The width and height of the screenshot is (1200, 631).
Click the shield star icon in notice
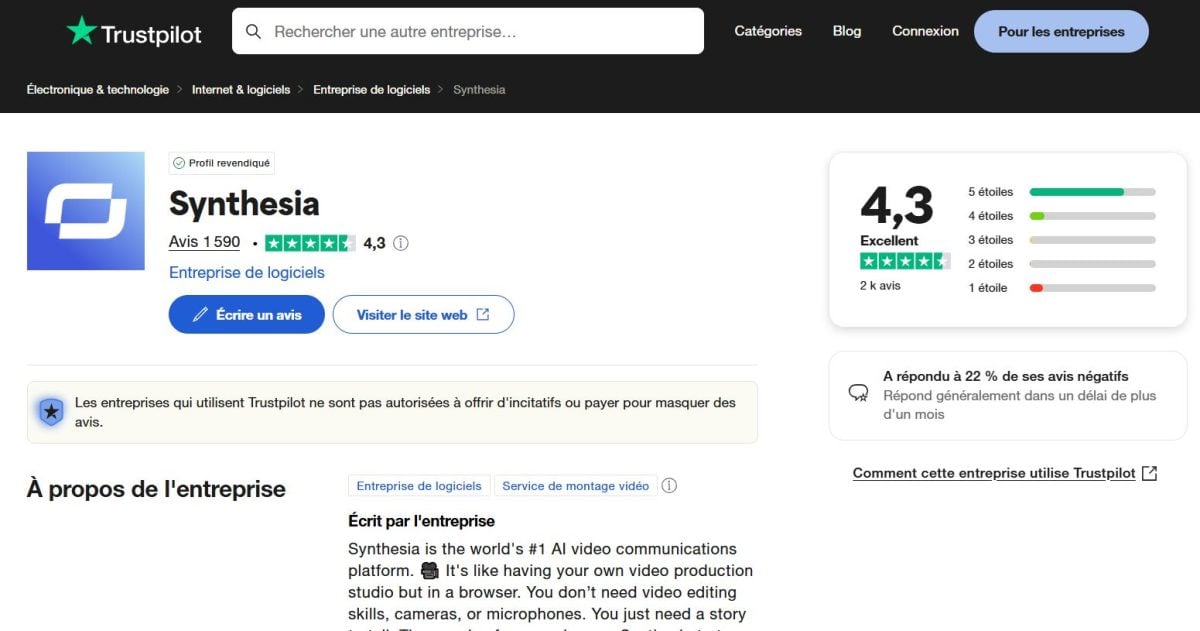(x=51, y=411)
